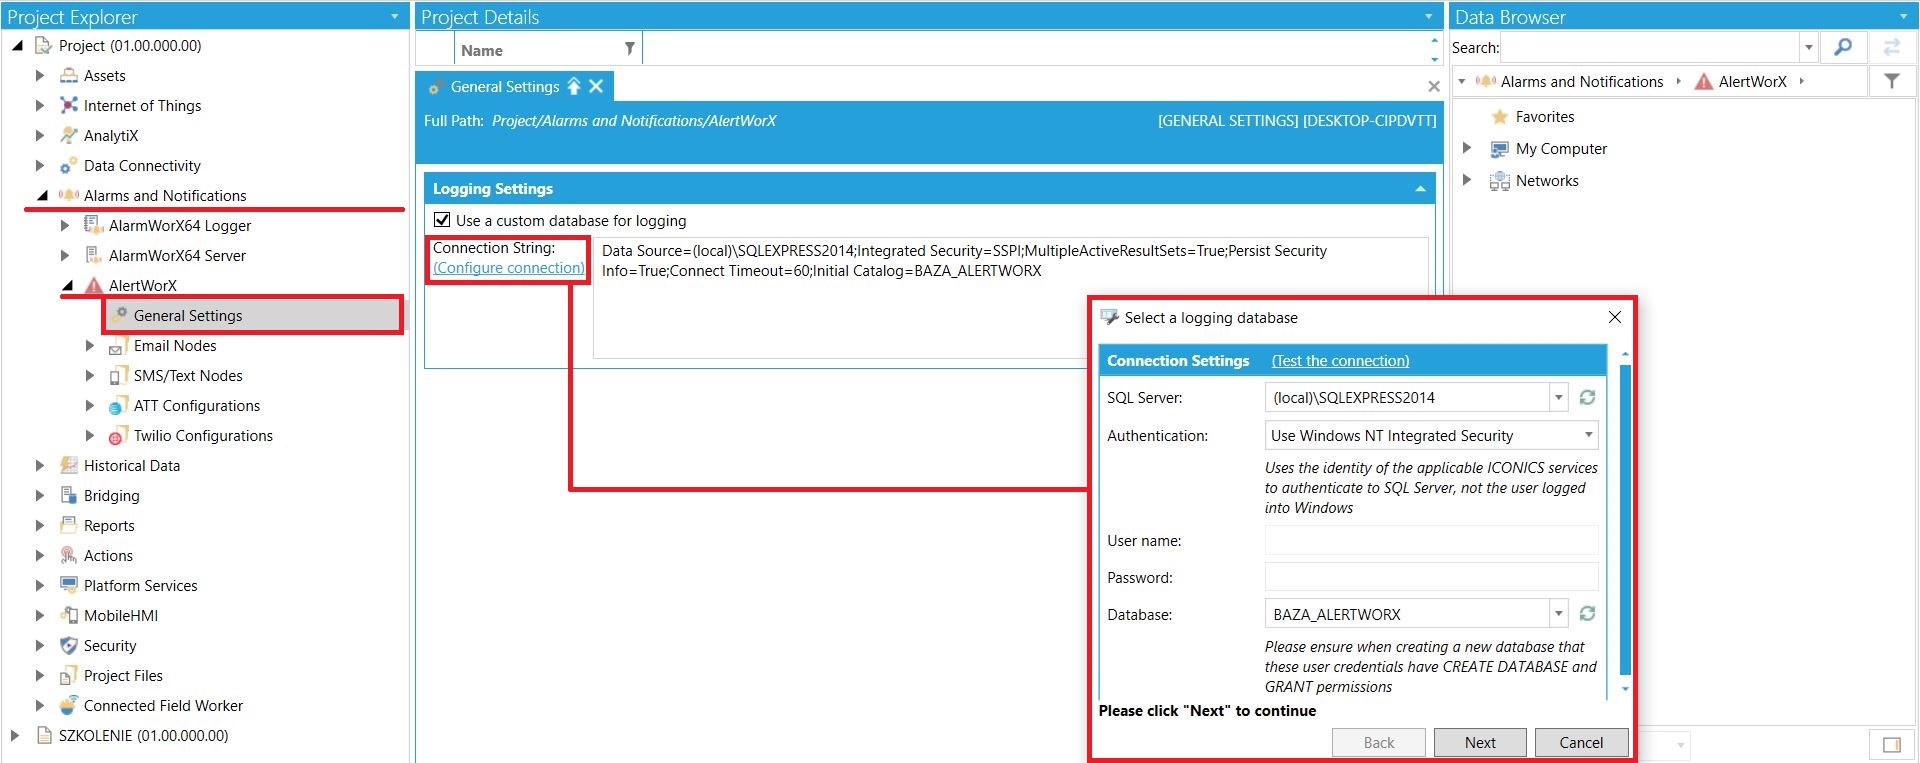Screen dimensions: 1920x763
Task: Collapse the AlertWorX tree node
Action: point(67,286)
